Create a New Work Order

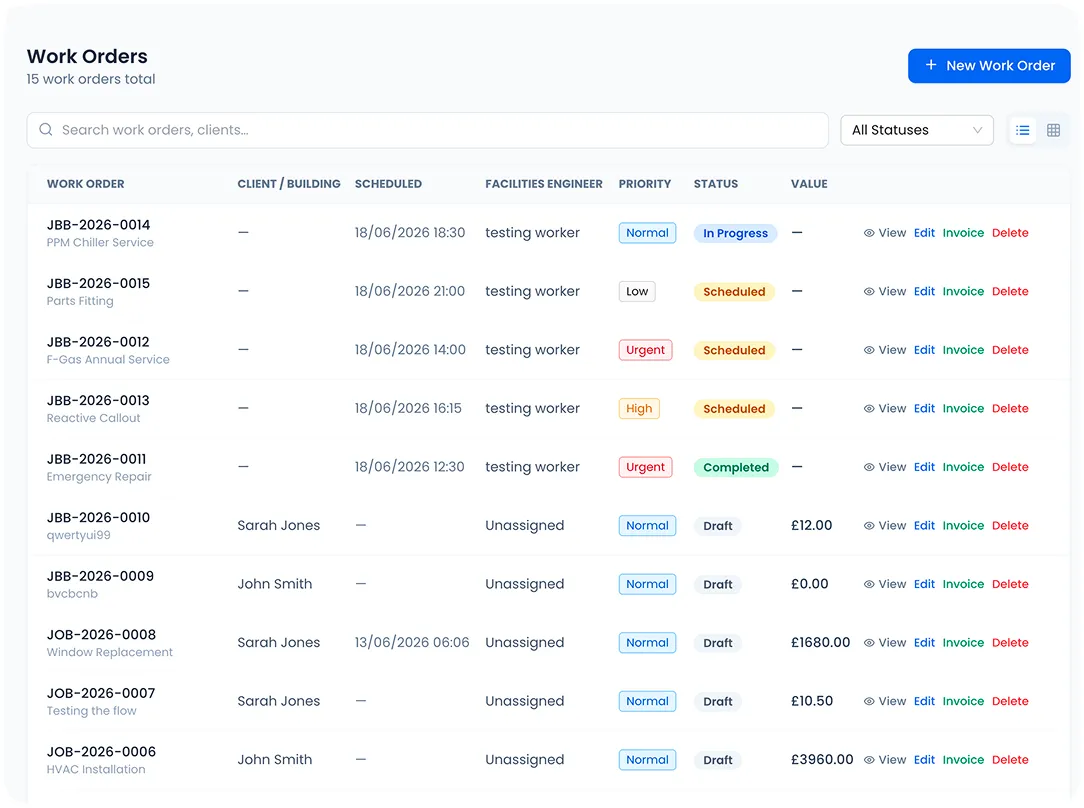click(x=989, y=66)
